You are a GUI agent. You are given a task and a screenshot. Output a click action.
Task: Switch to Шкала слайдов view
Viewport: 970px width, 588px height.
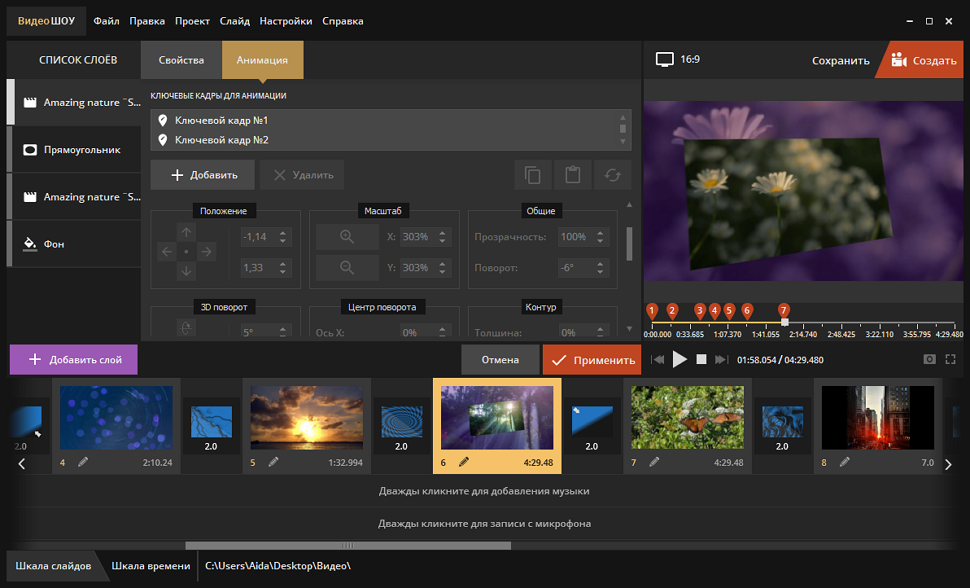point(53,566)
